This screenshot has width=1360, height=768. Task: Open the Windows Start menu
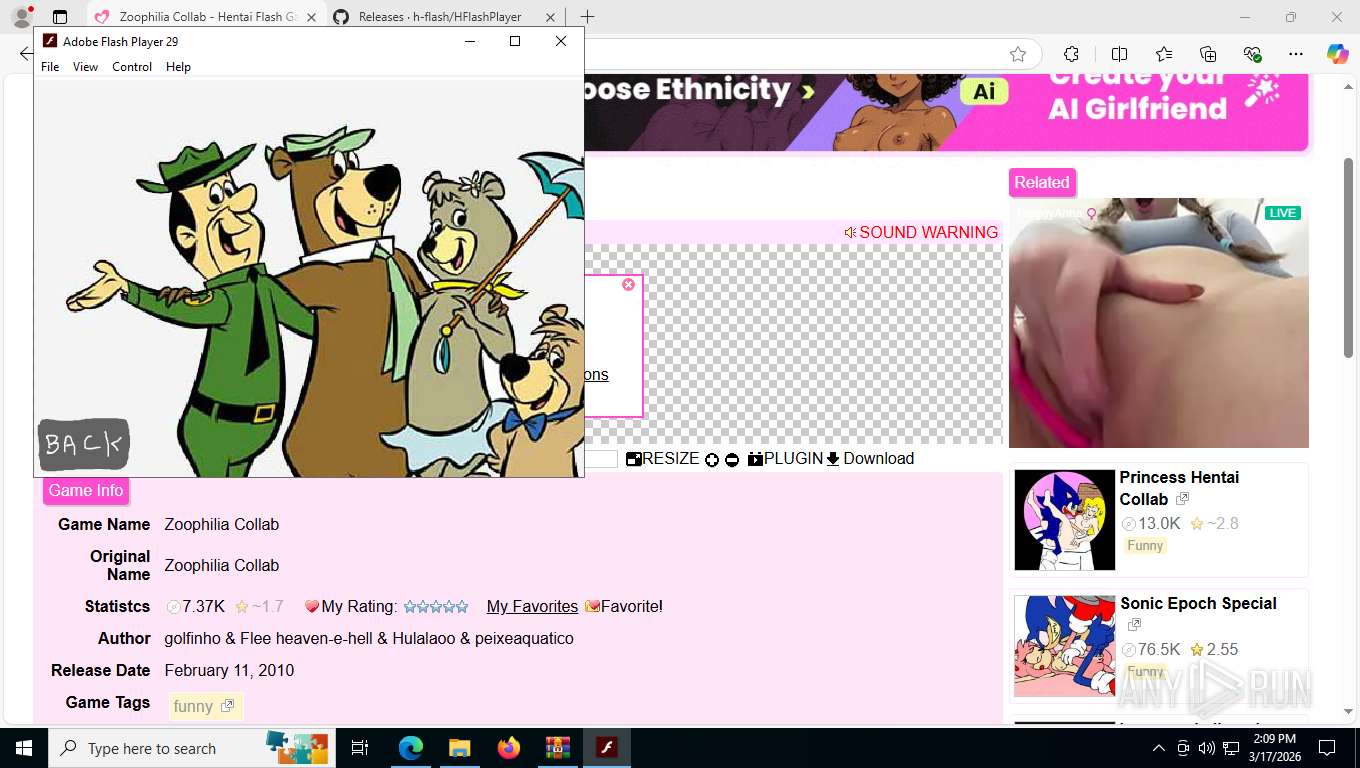(24, 748)
